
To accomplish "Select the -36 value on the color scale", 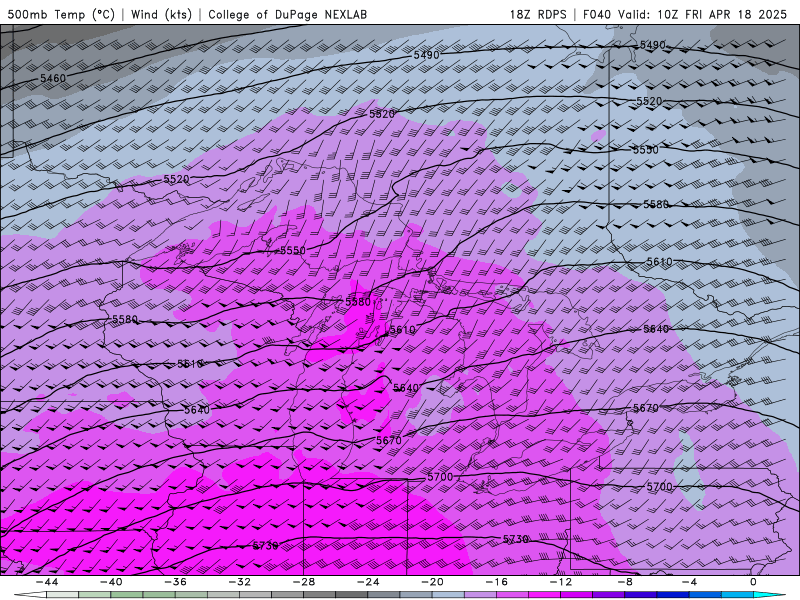I will click(176, 582).
